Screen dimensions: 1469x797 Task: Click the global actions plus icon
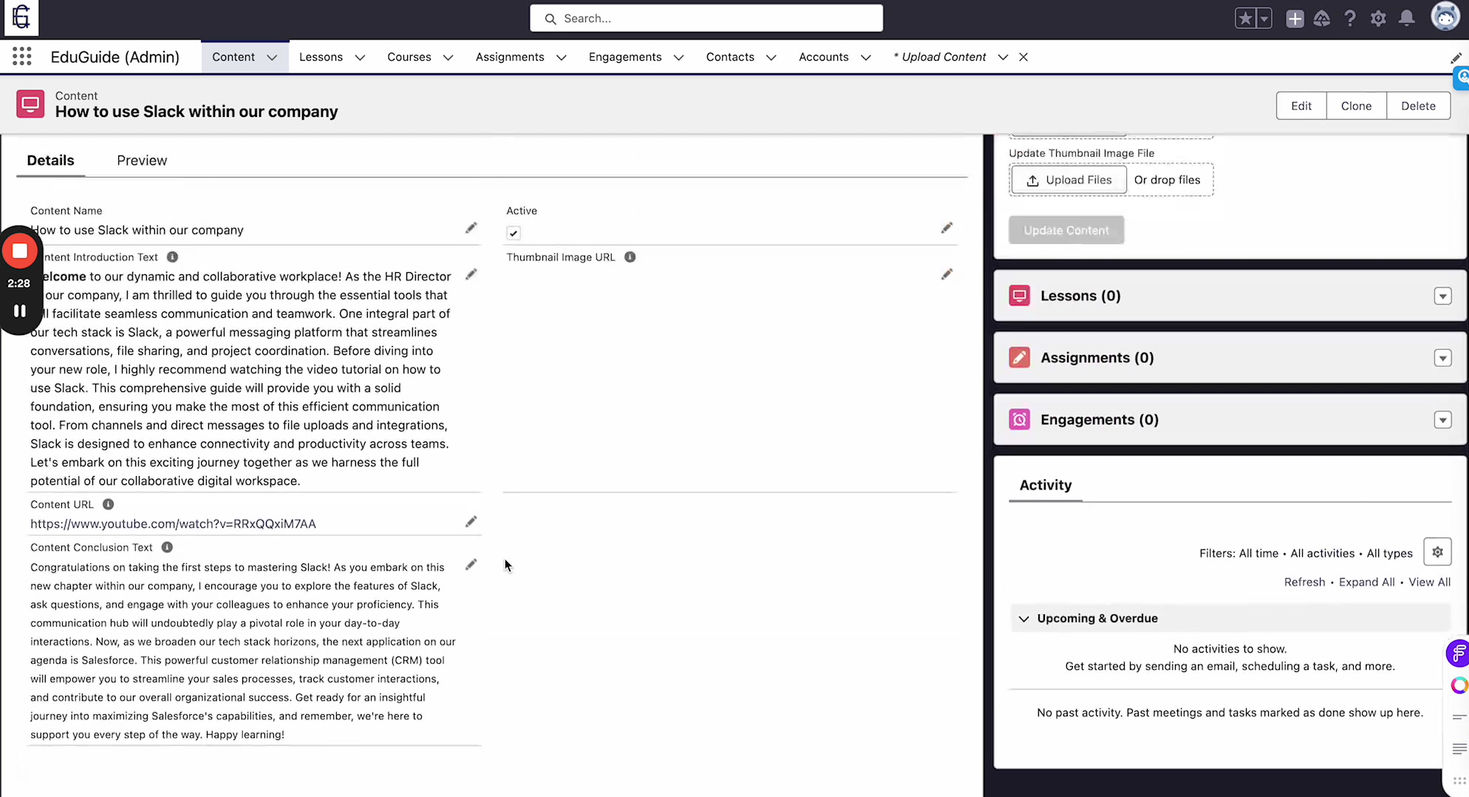tap(1295, 18)
